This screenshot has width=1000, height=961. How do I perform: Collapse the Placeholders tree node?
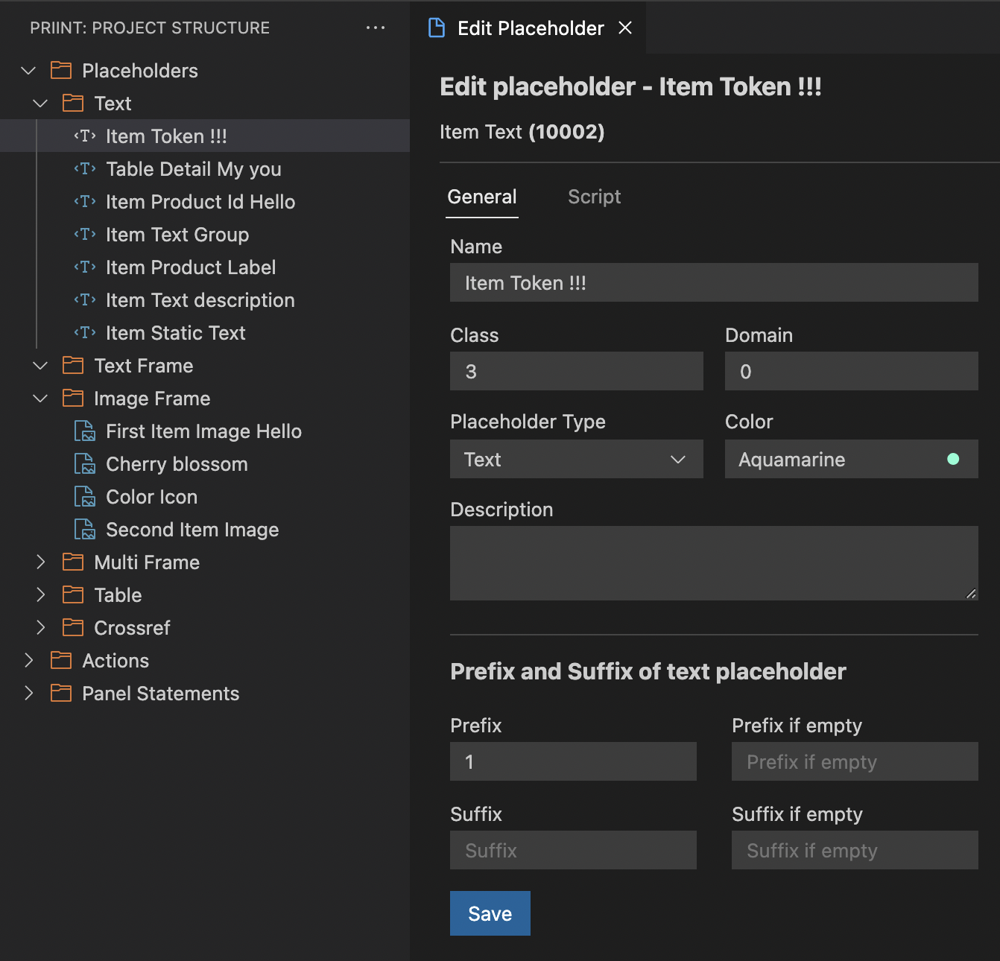tap(28, 70)
